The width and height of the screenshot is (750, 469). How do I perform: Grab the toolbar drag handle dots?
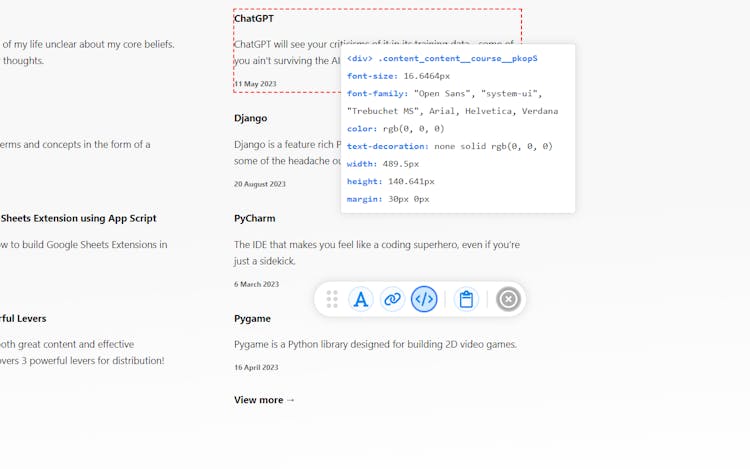tap(332, 299)
